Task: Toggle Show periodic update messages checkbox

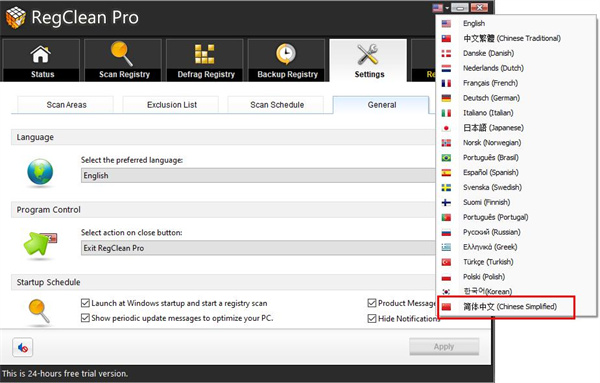Action: pos(85,318)
